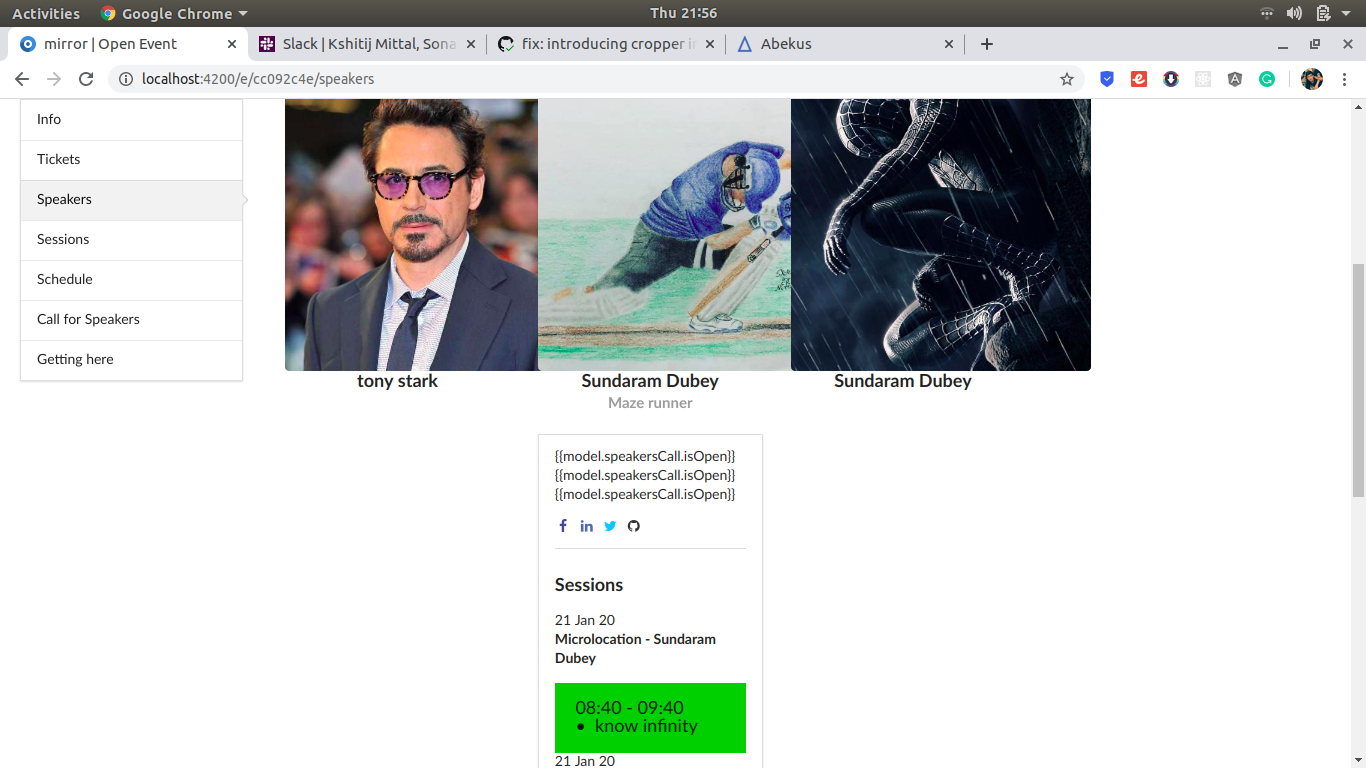Image resolution: width=1366 pixels, height=768 pixels.
Task: Open the Chrome three-dot menu
Action: click(1343, 79)
